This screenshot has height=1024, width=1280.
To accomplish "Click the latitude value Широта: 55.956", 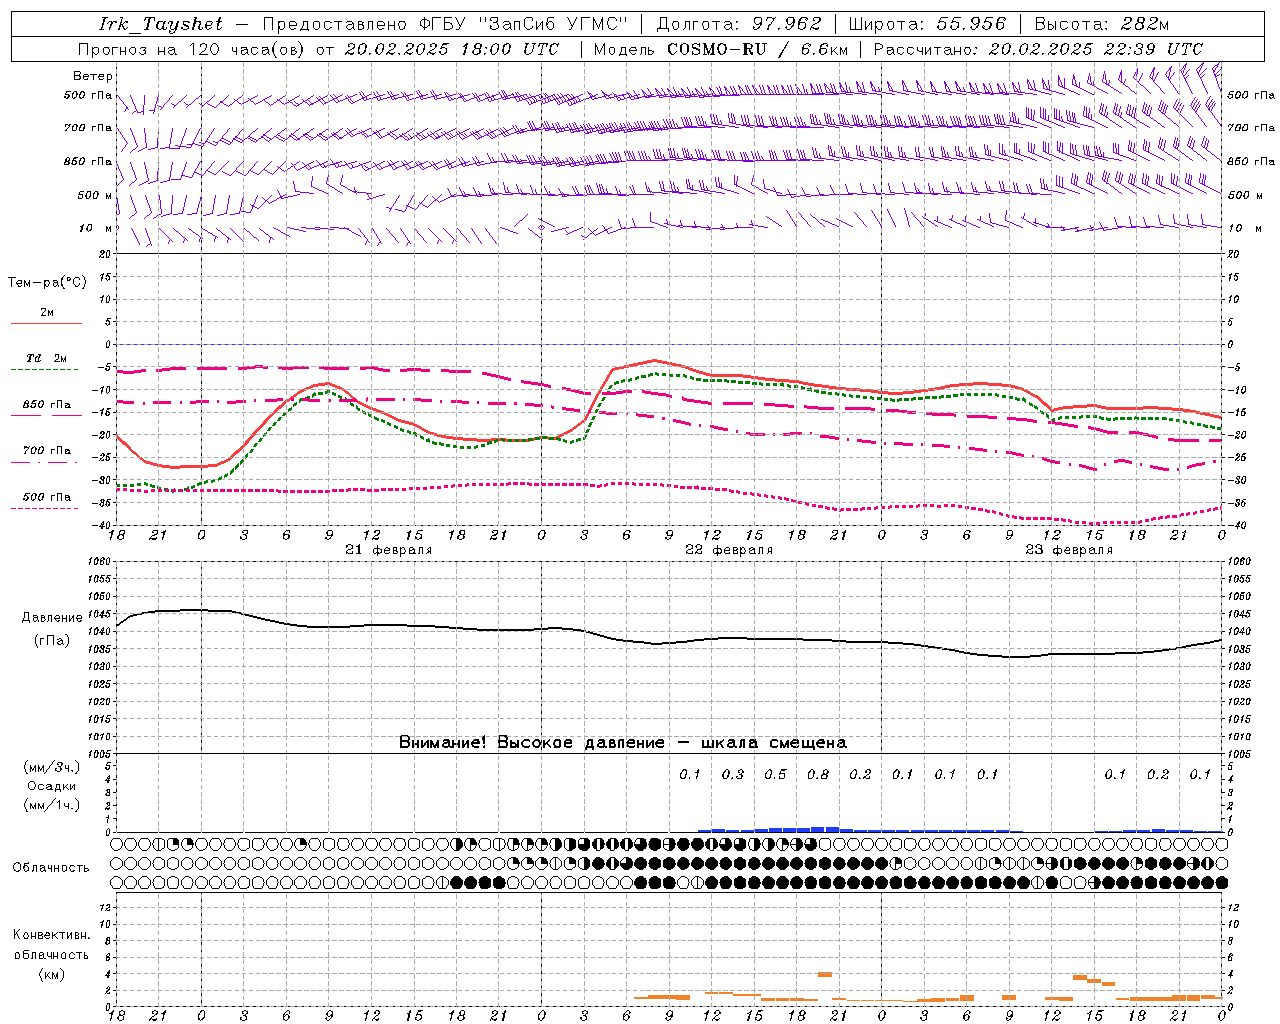I will [x=926, y=24].
